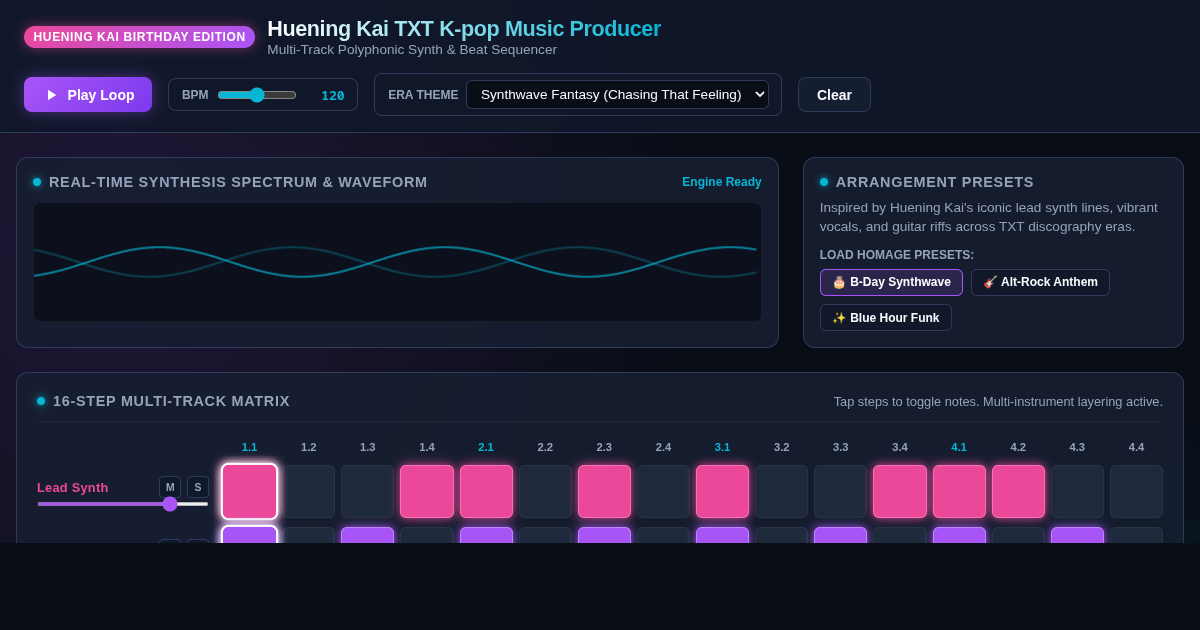Click the step 3.1 column header
Viewport: 1200px width, 630px height.
click(x=722, y=447)
